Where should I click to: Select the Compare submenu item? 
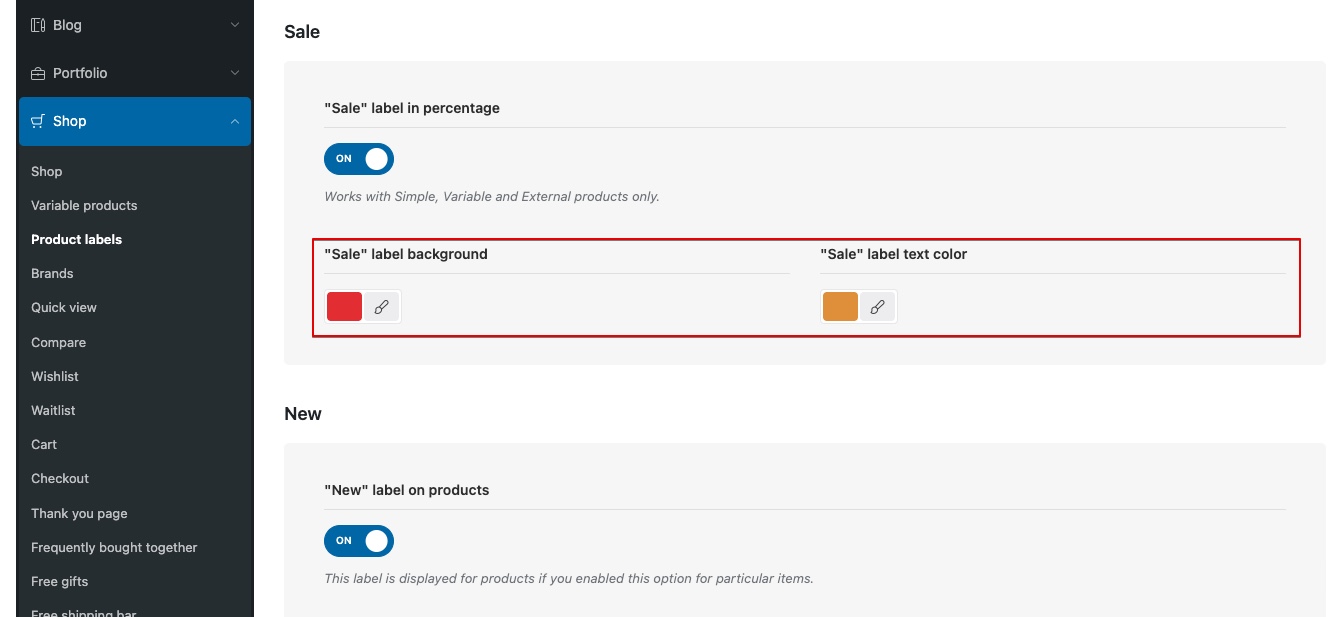[58, 342]
